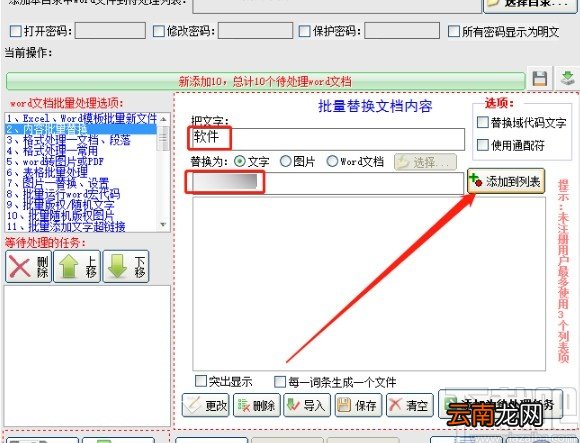Select 图片 radio button
This screenshot has height=443, width=580.
[x=285, y=161]
